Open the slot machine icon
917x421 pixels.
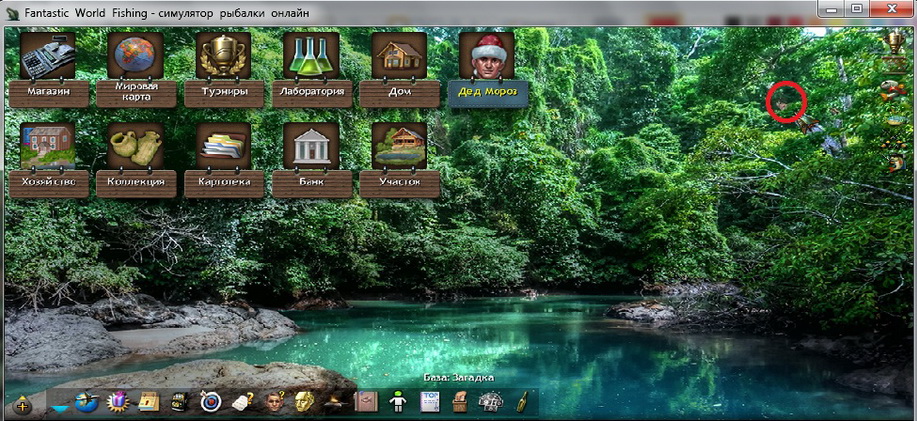(x=179, y=402)
